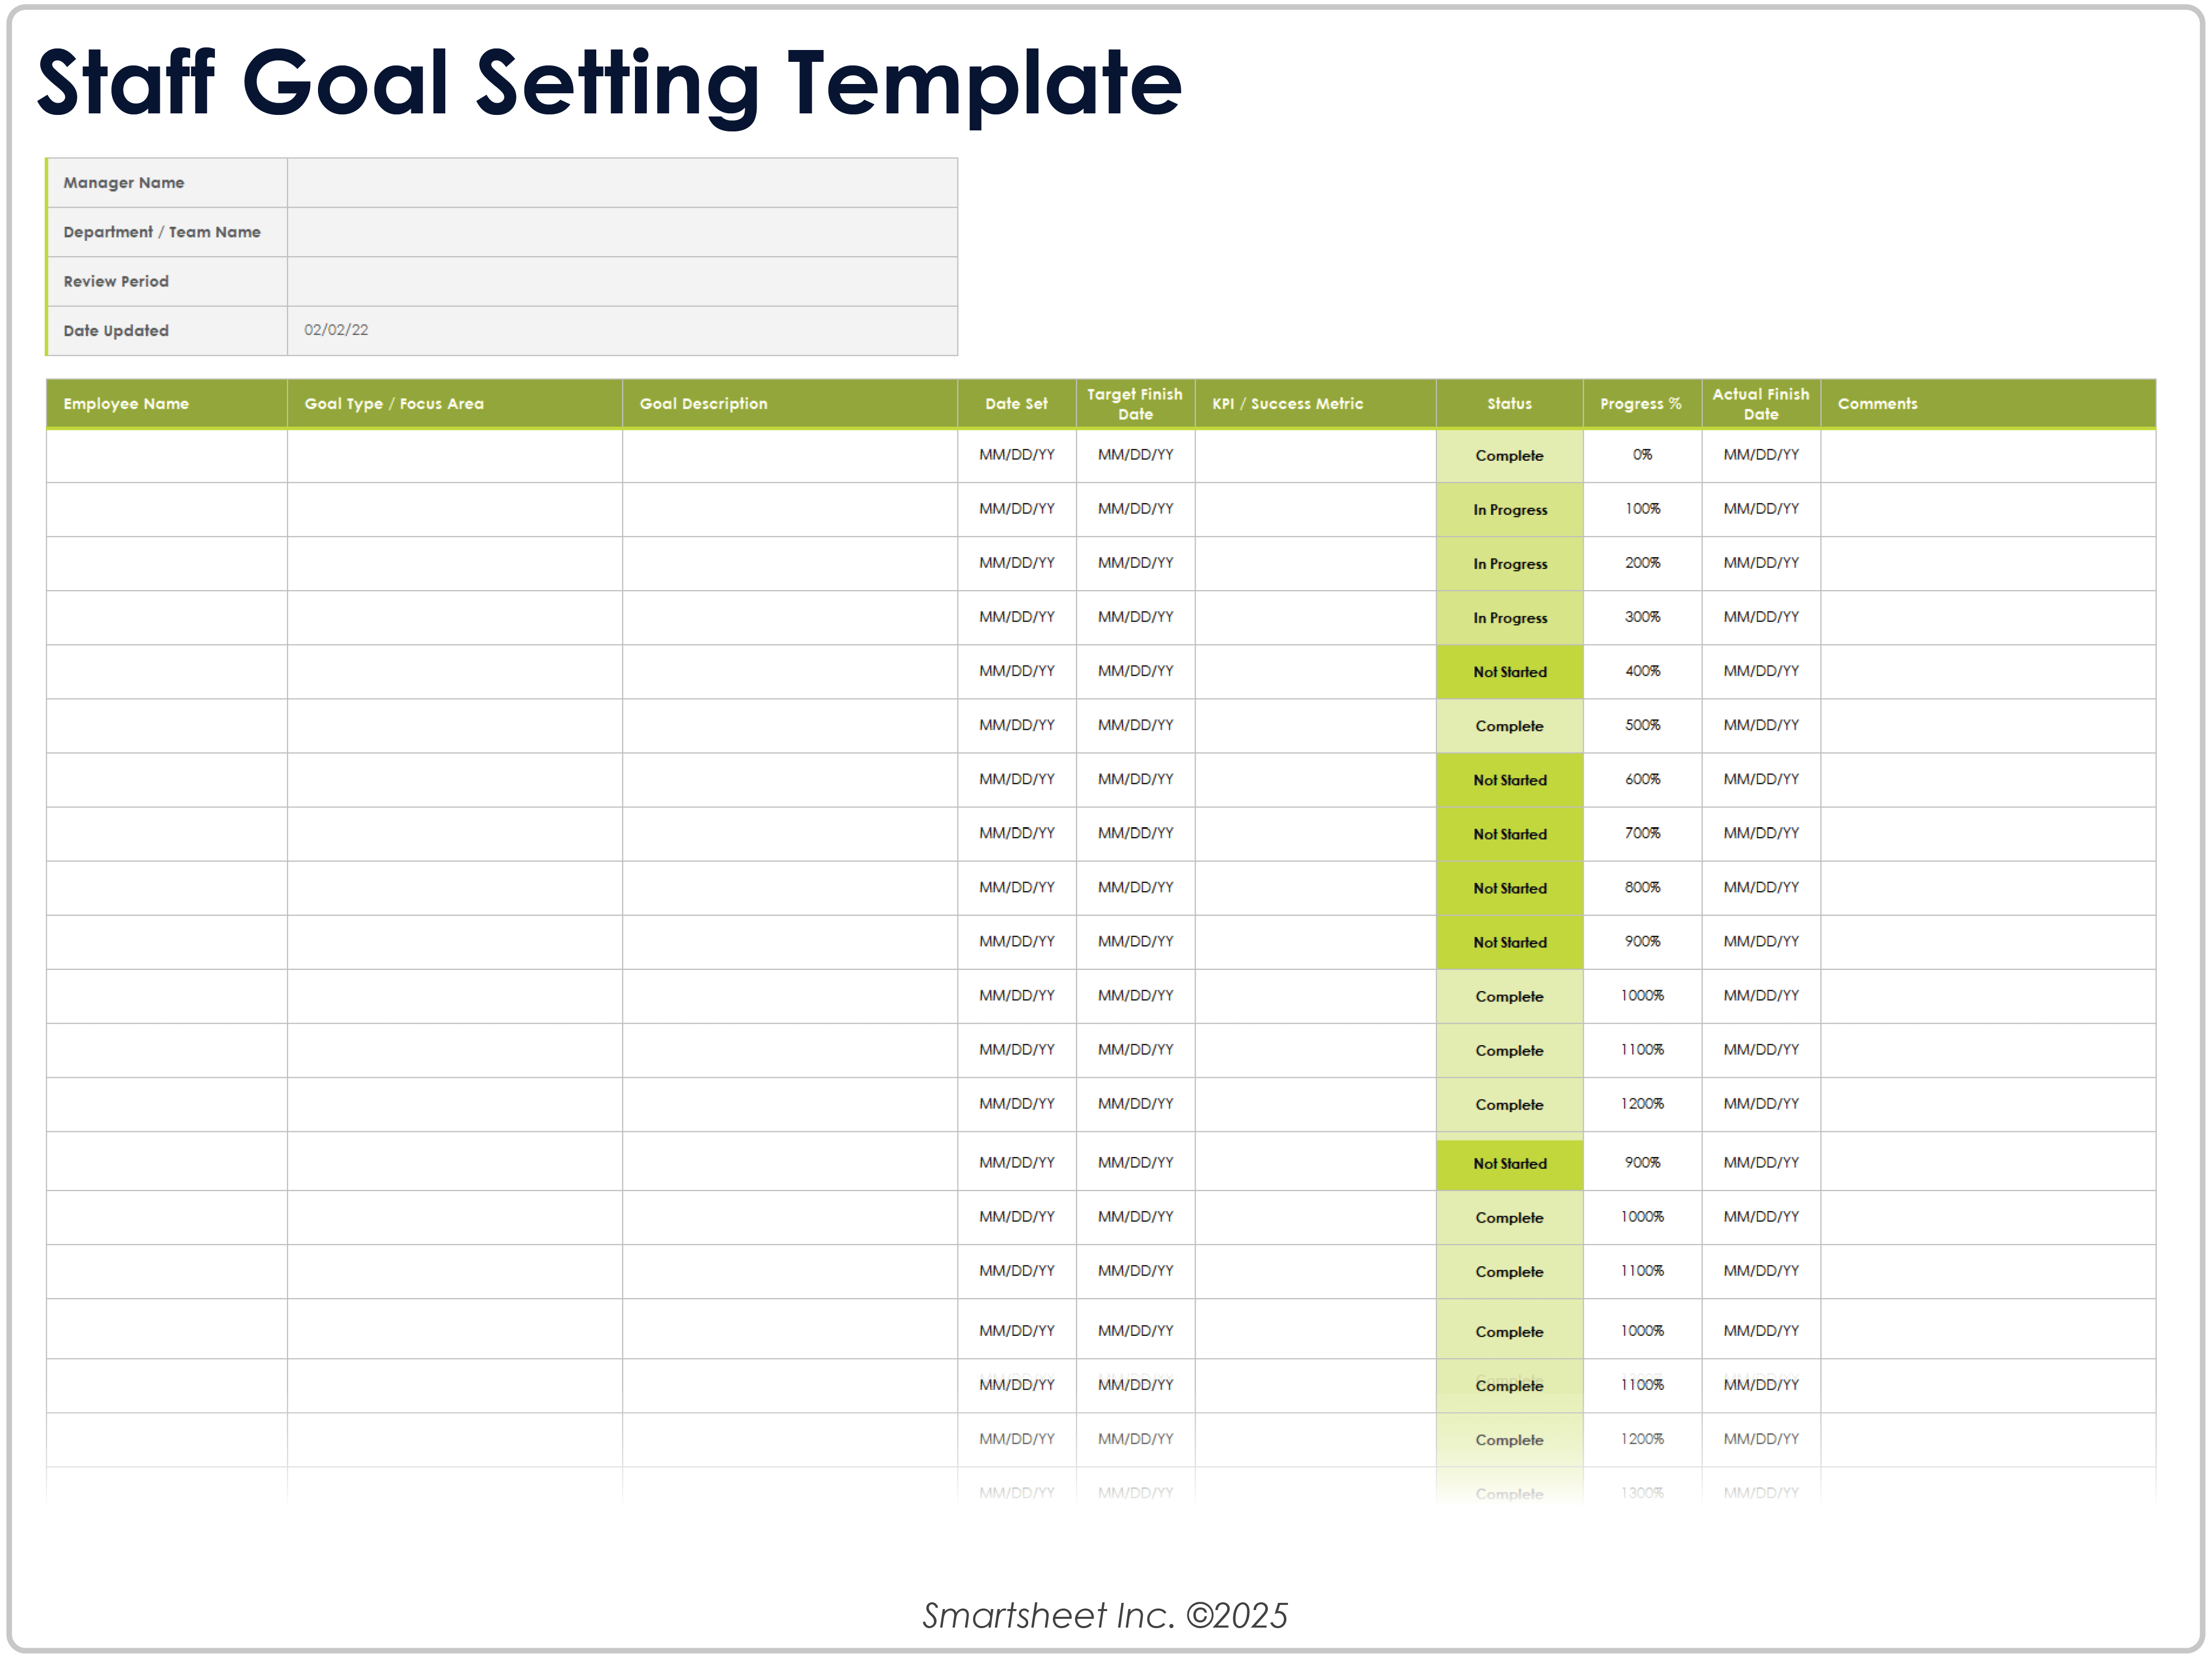2212x1658 pixels.
Task: Select the Goal Type / Focus Area header
Action: (x=394, y=404)
